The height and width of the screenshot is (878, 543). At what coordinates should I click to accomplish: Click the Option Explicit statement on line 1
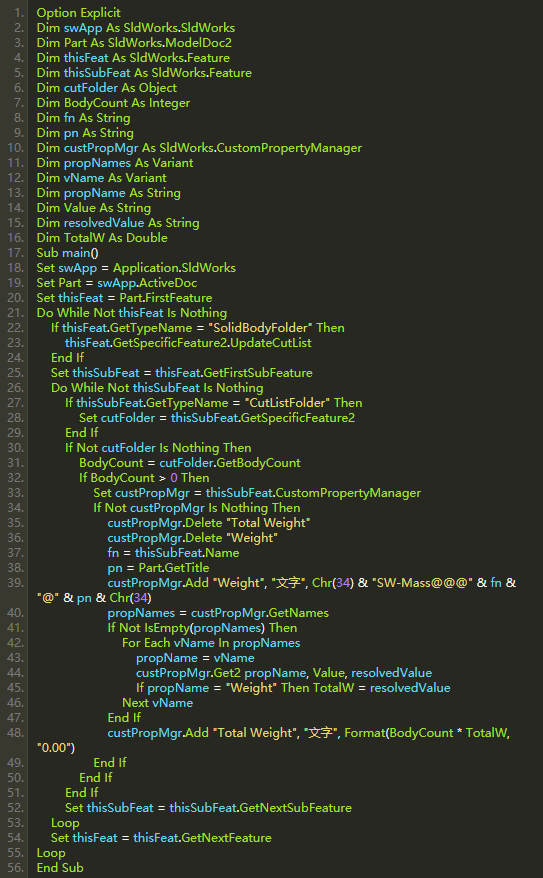(78, 13)
